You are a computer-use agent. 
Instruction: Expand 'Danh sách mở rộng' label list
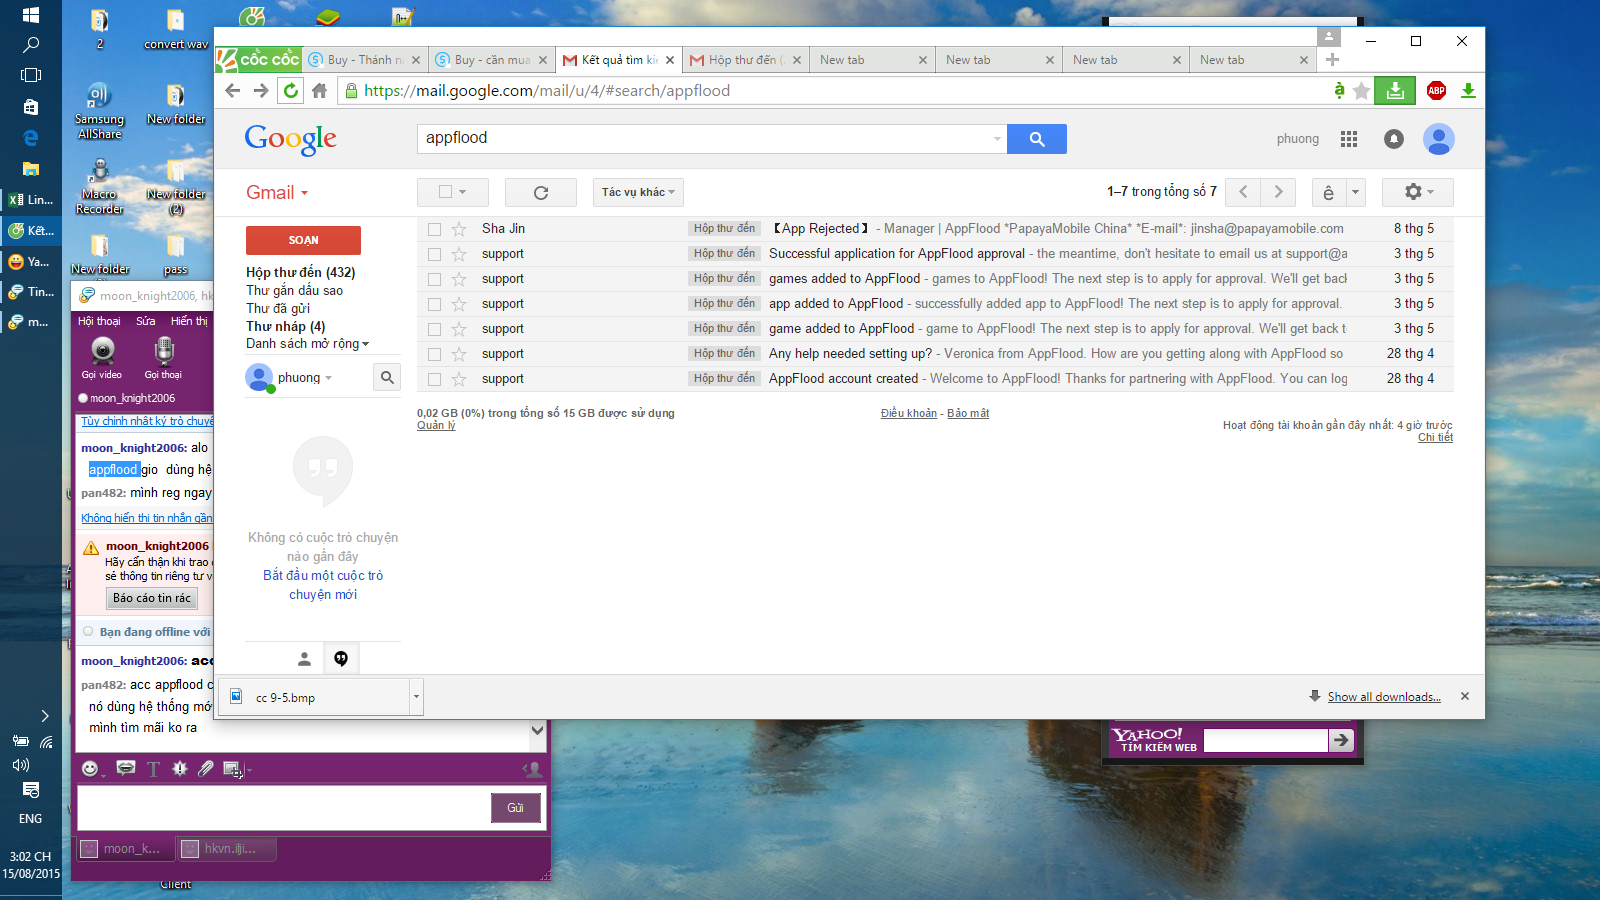(x=308, y=344)
